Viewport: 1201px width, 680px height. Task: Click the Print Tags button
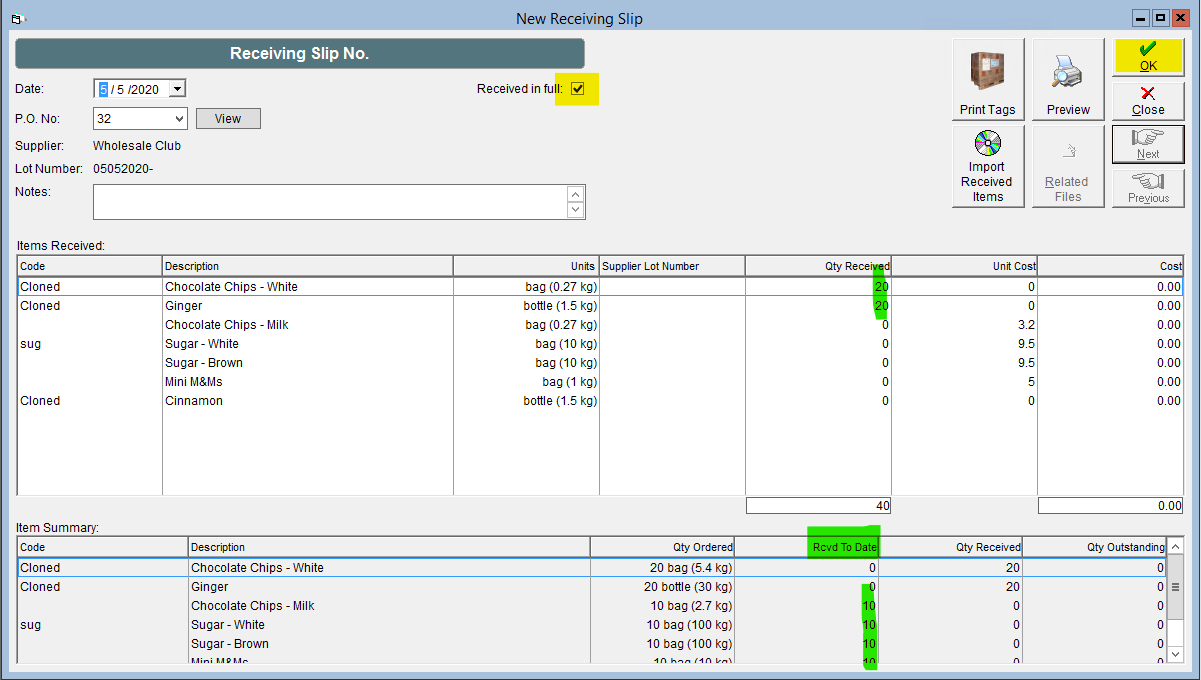[x=988, y=80]
